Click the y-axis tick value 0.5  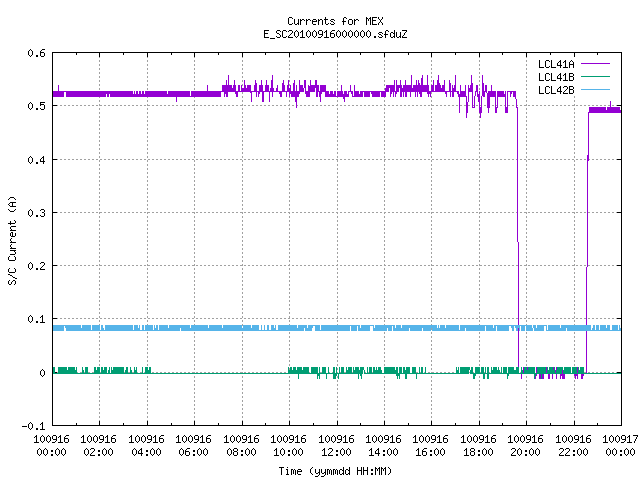(x=36, y=106)
